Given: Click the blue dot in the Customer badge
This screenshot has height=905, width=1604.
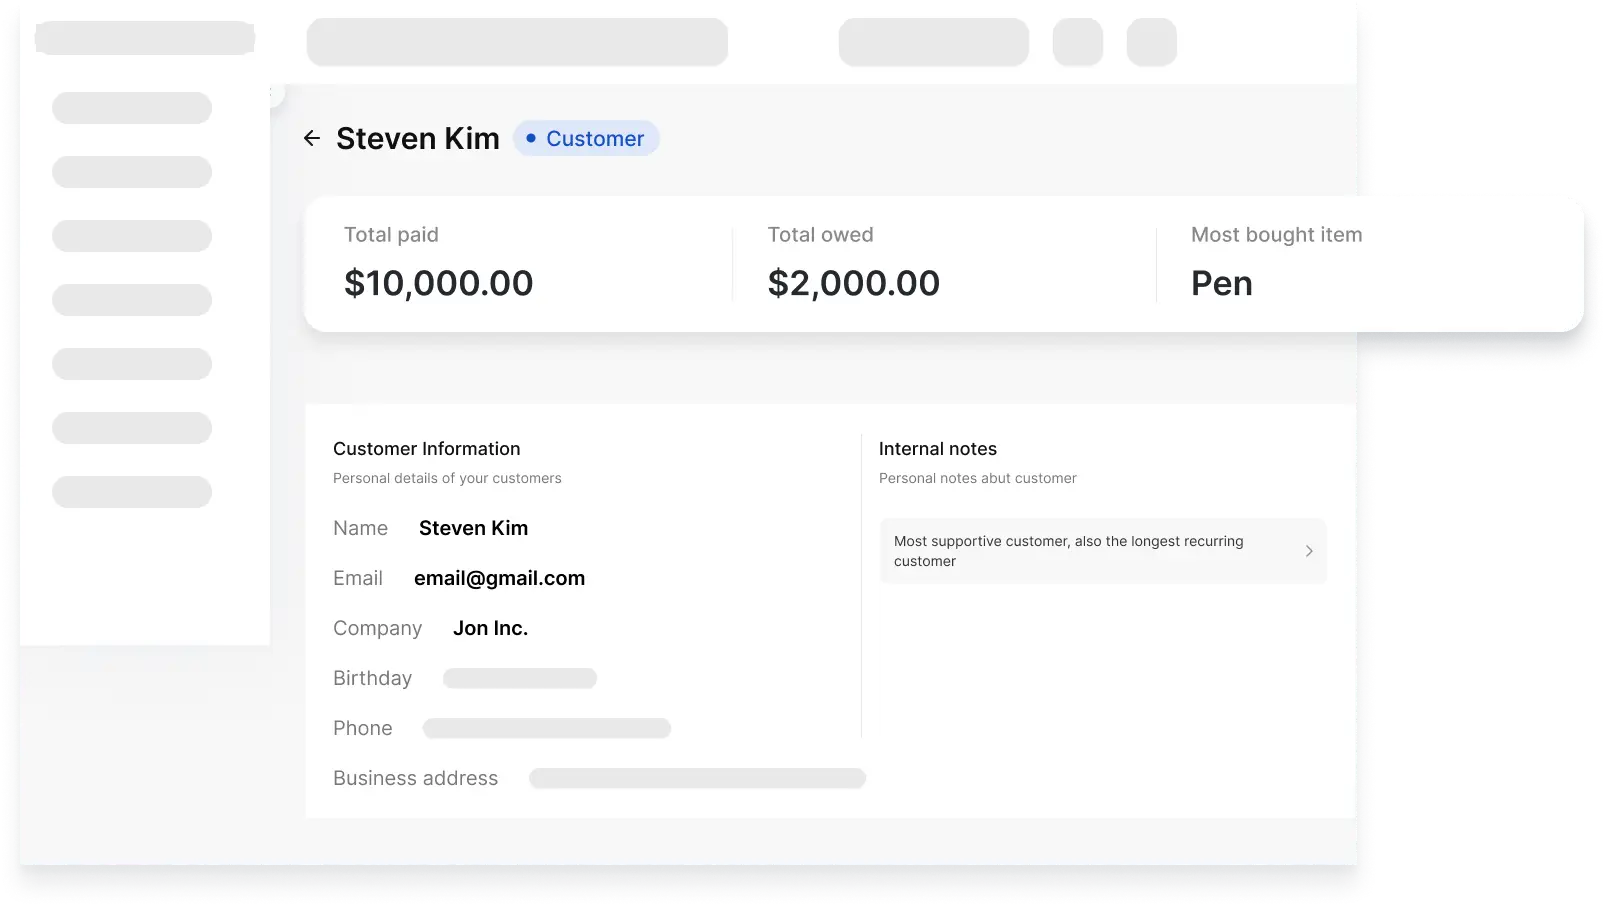Looking at the screenshot, I should [531, 138].
